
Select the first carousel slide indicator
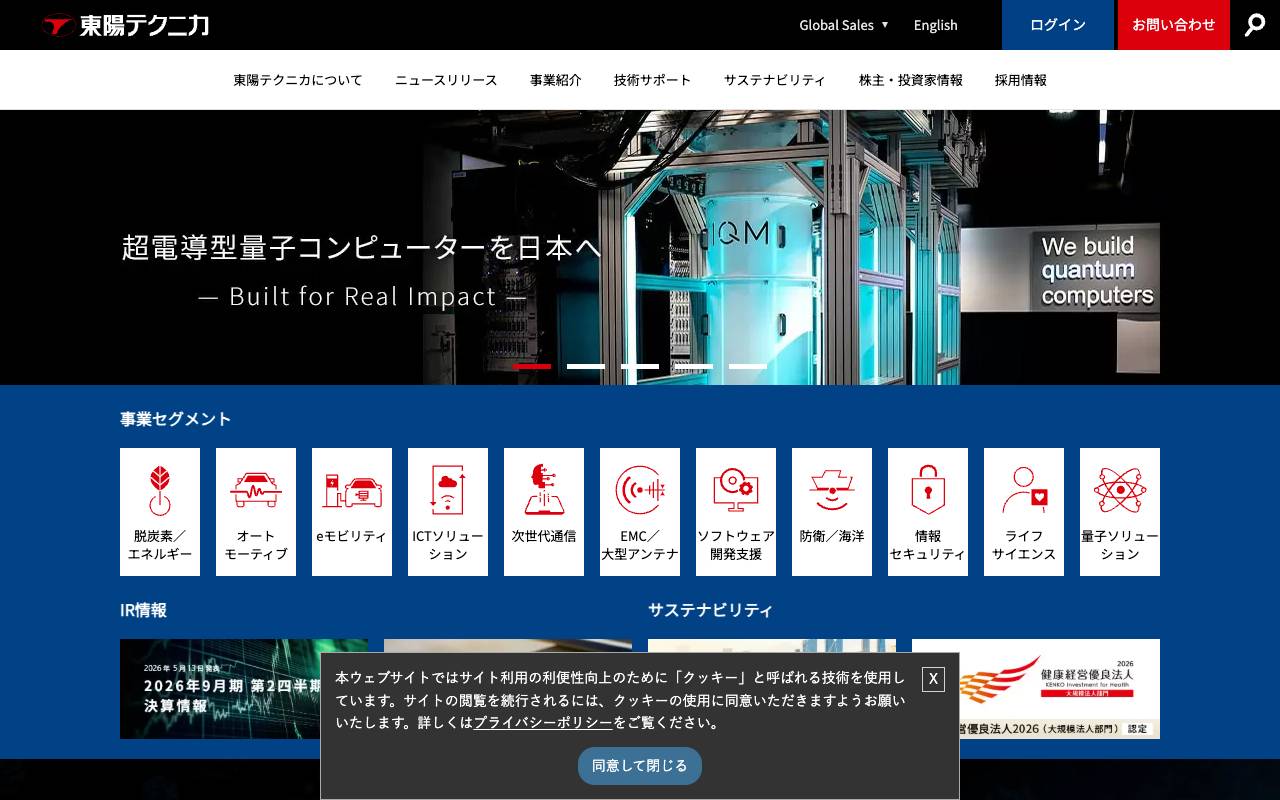[x=532, y=366]
